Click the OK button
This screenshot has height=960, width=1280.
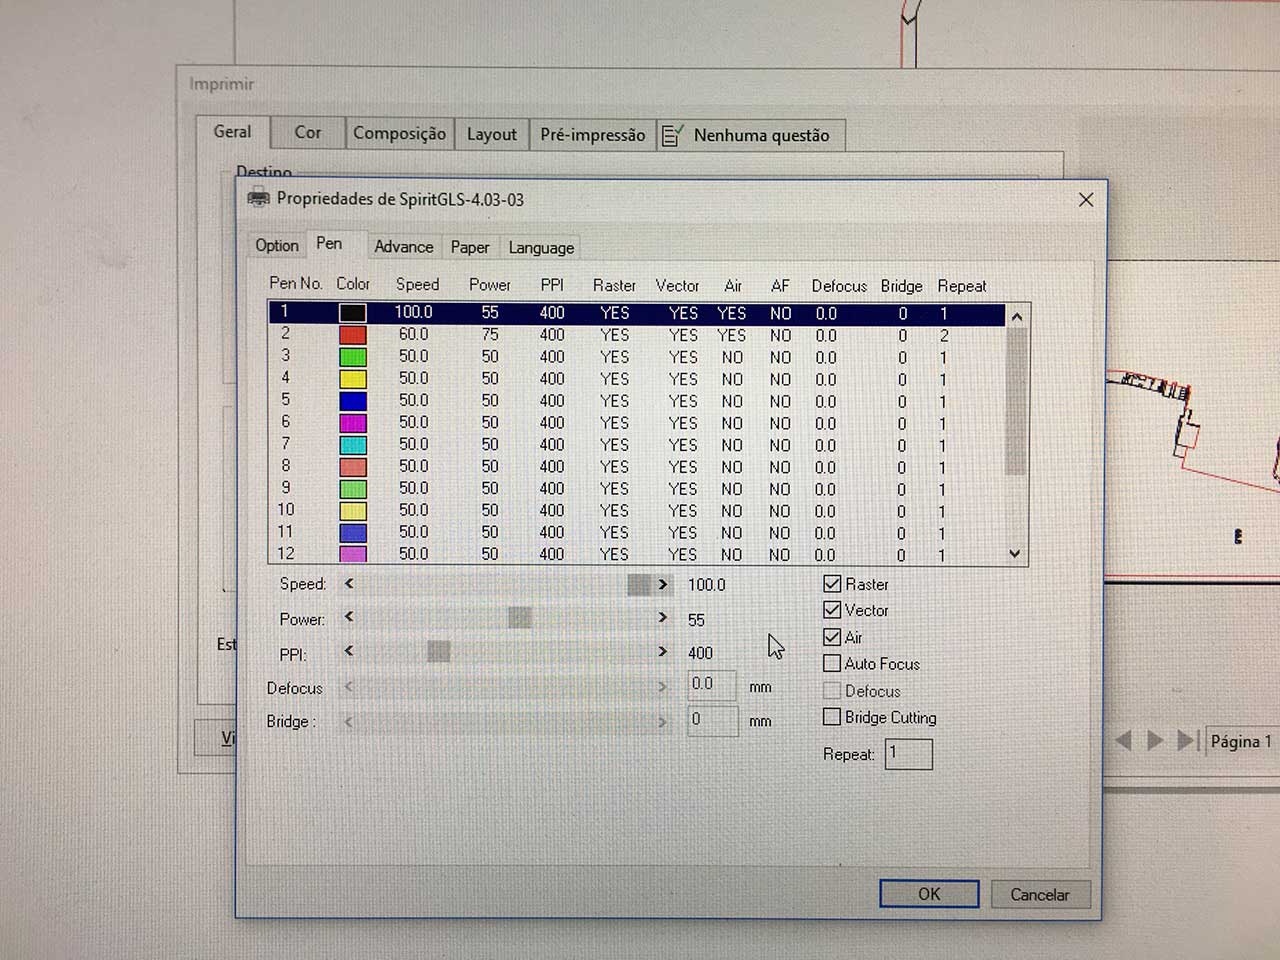[929, 894]
